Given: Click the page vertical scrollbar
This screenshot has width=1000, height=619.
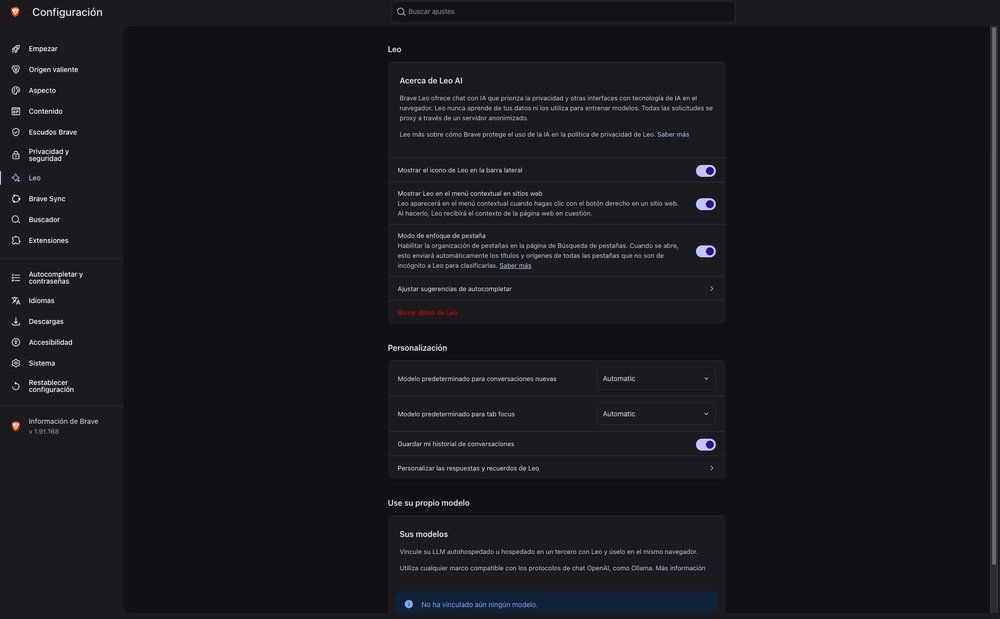Looking at the screenshot, I should [x=994, y=295].
